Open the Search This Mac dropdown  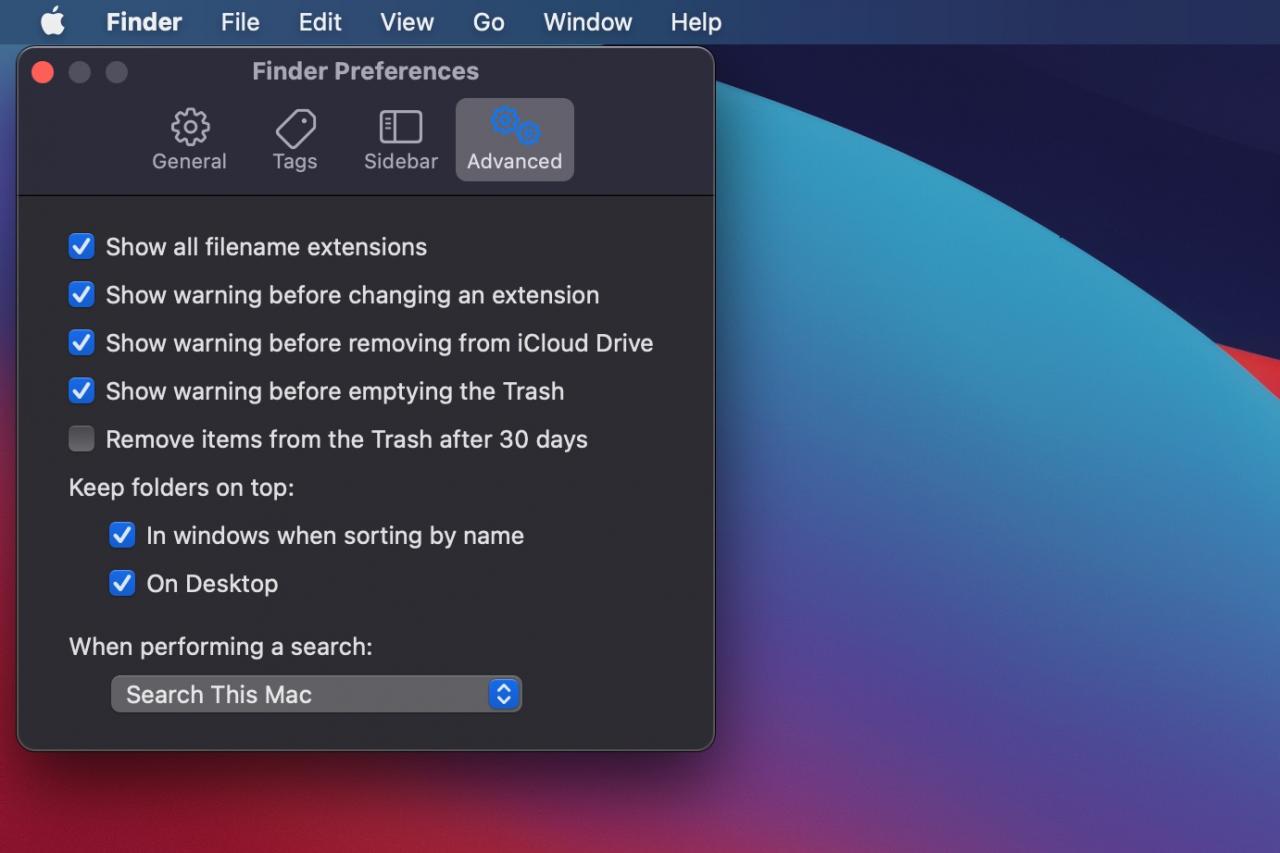tap(316, 694)
